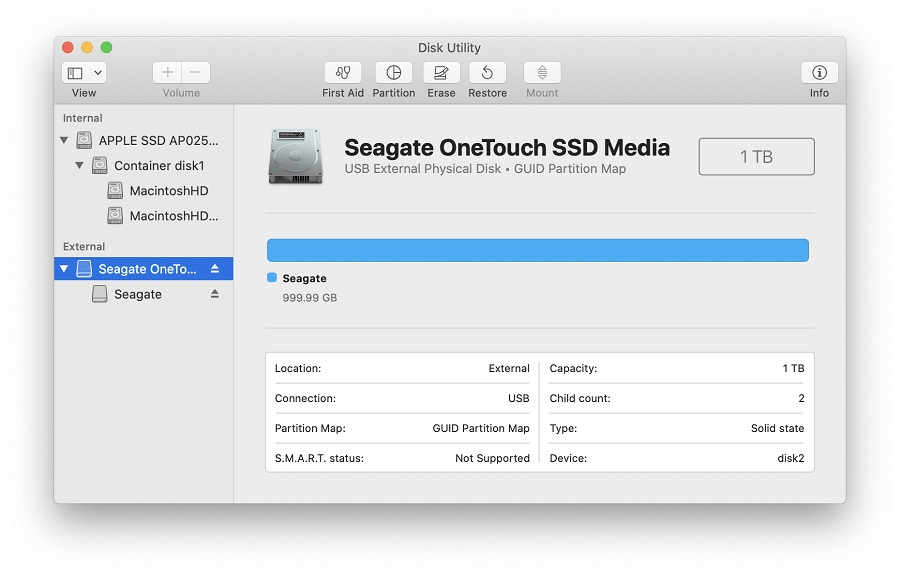Collapse the Seagate OneTouch disclosure triangle

(x=65, y=269)
